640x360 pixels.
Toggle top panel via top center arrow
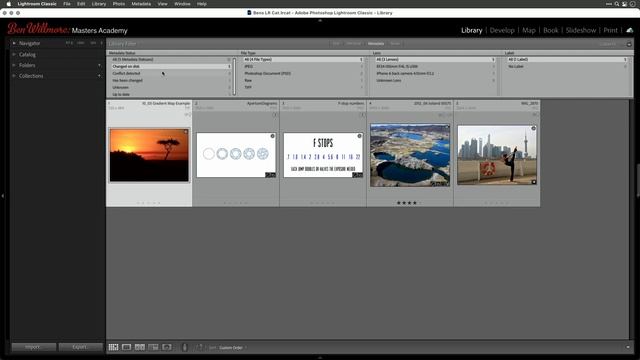tap(320, 20)
